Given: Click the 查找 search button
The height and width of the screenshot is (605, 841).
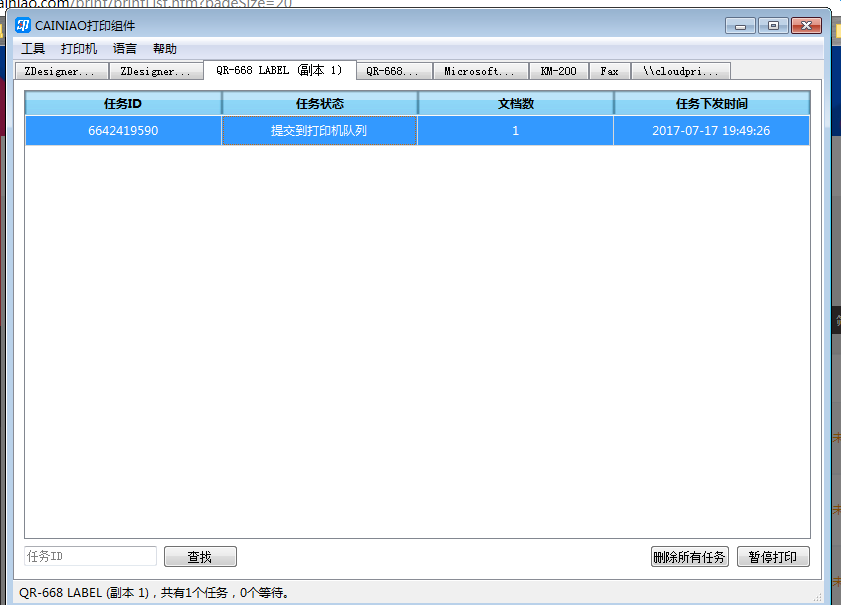Looking at the screenshot, I should (x=200, y=557).
